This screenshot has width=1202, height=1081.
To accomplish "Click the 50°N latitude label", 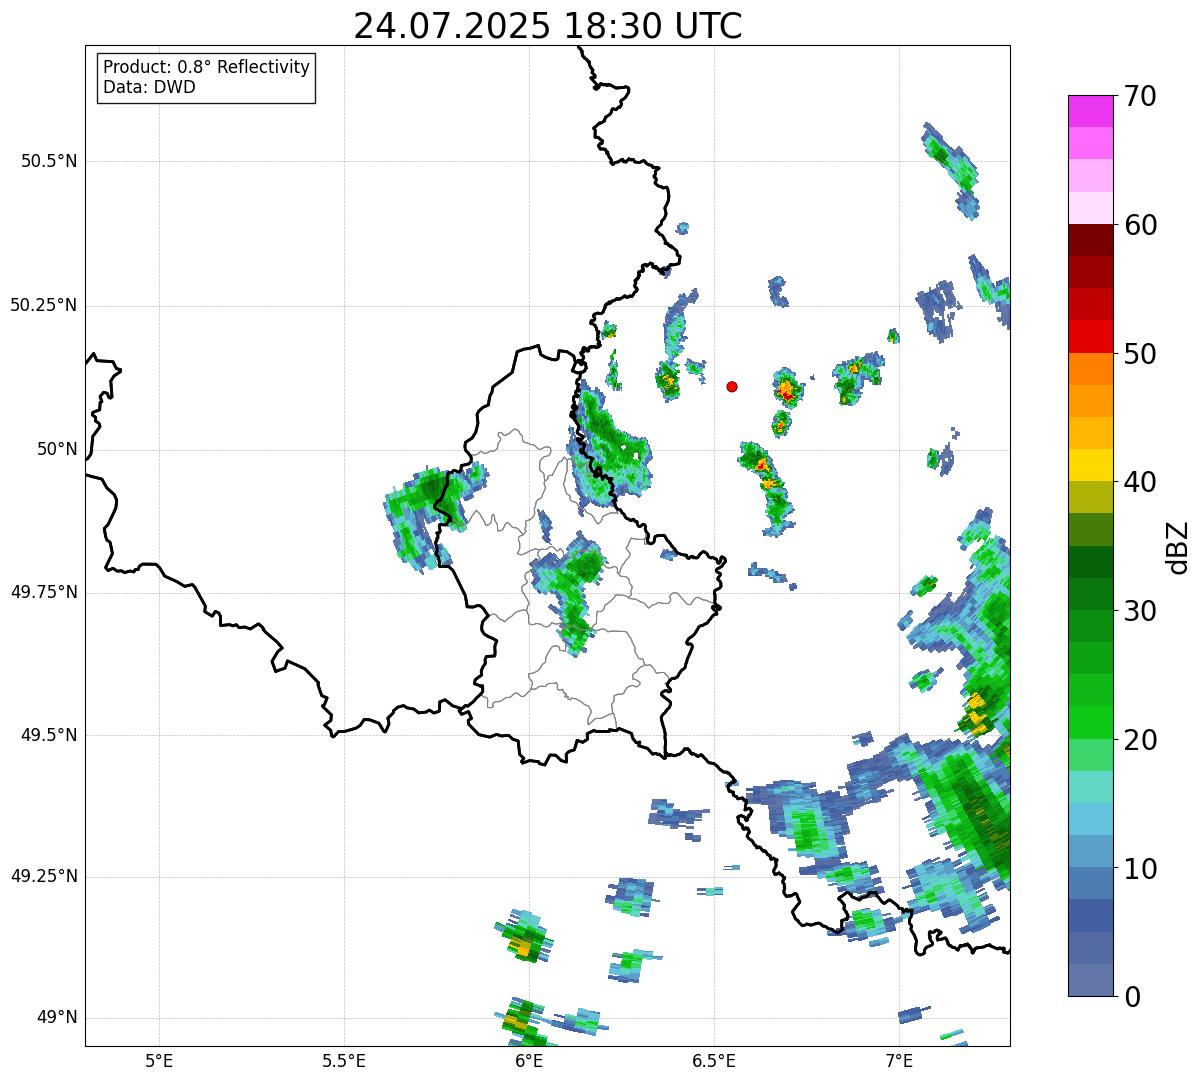I will click(x=57, y=449).
